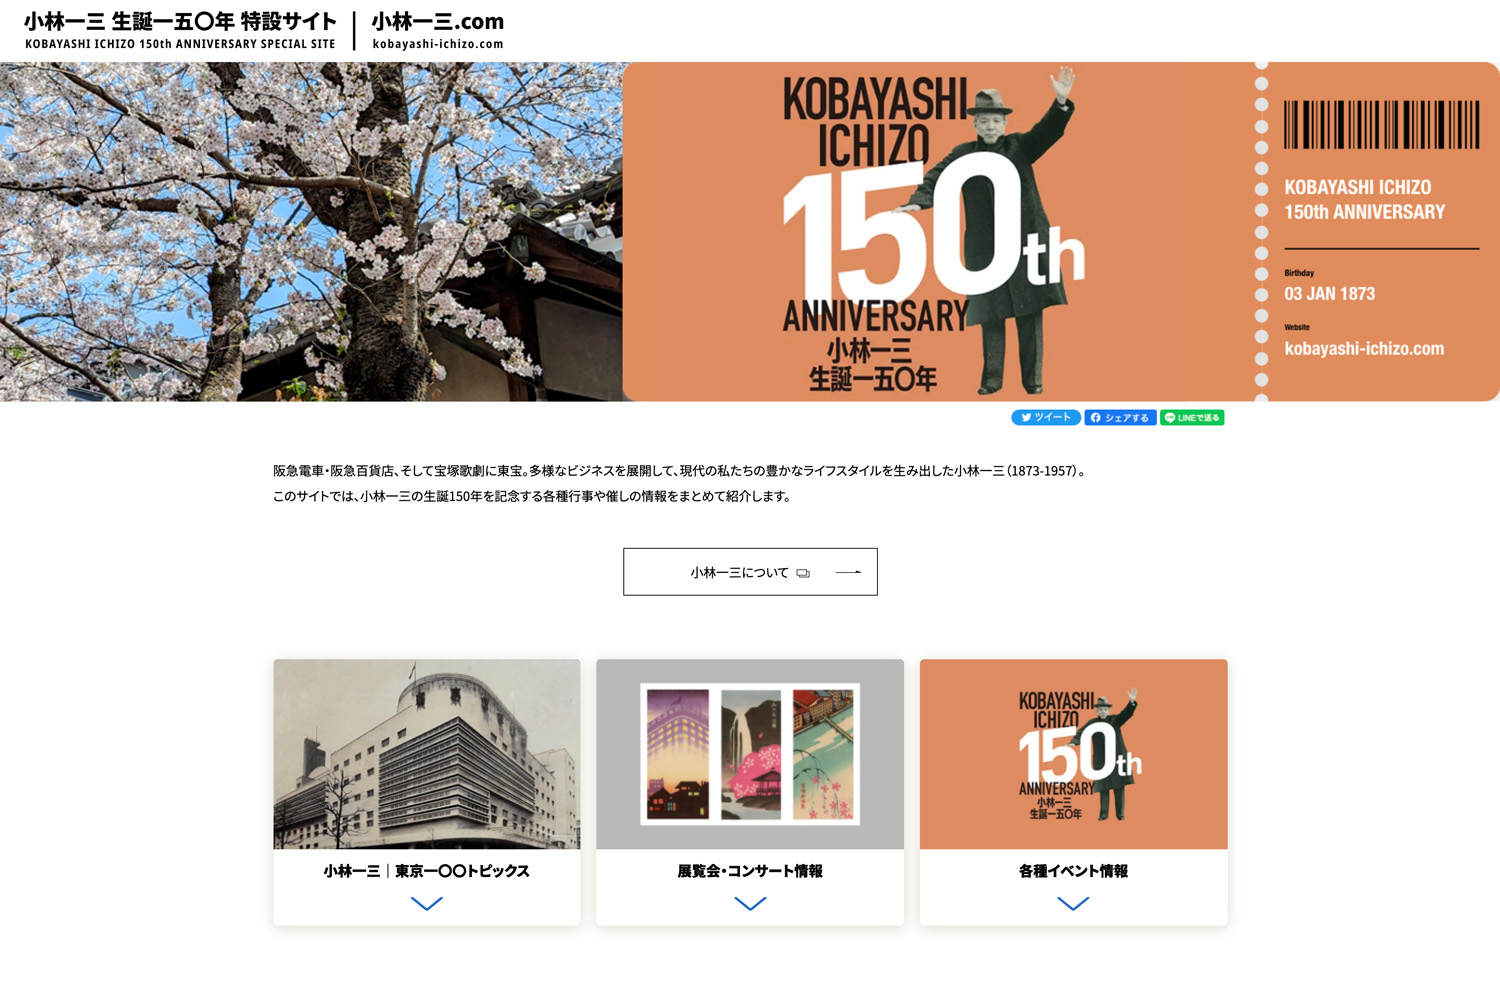Click the arrow icon in 小林一三について button
This screenshot has width=1500, height=1000.
pyautogui.click(x=848, y=572)
